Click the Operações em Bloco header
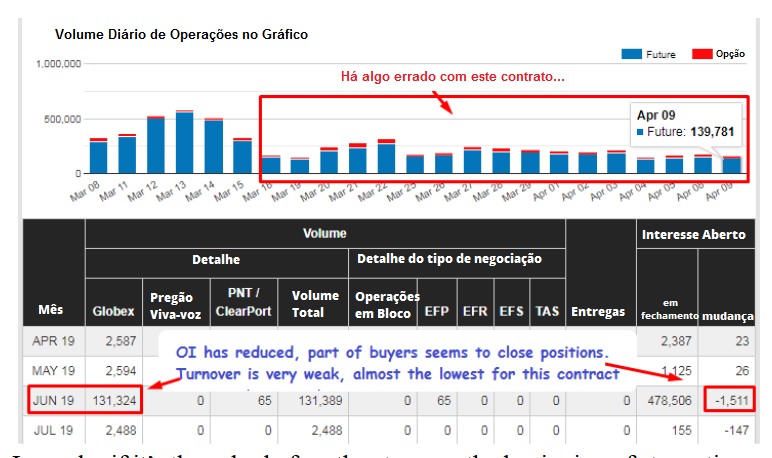Viewport: 772px width, 458px height. (384, 304)
